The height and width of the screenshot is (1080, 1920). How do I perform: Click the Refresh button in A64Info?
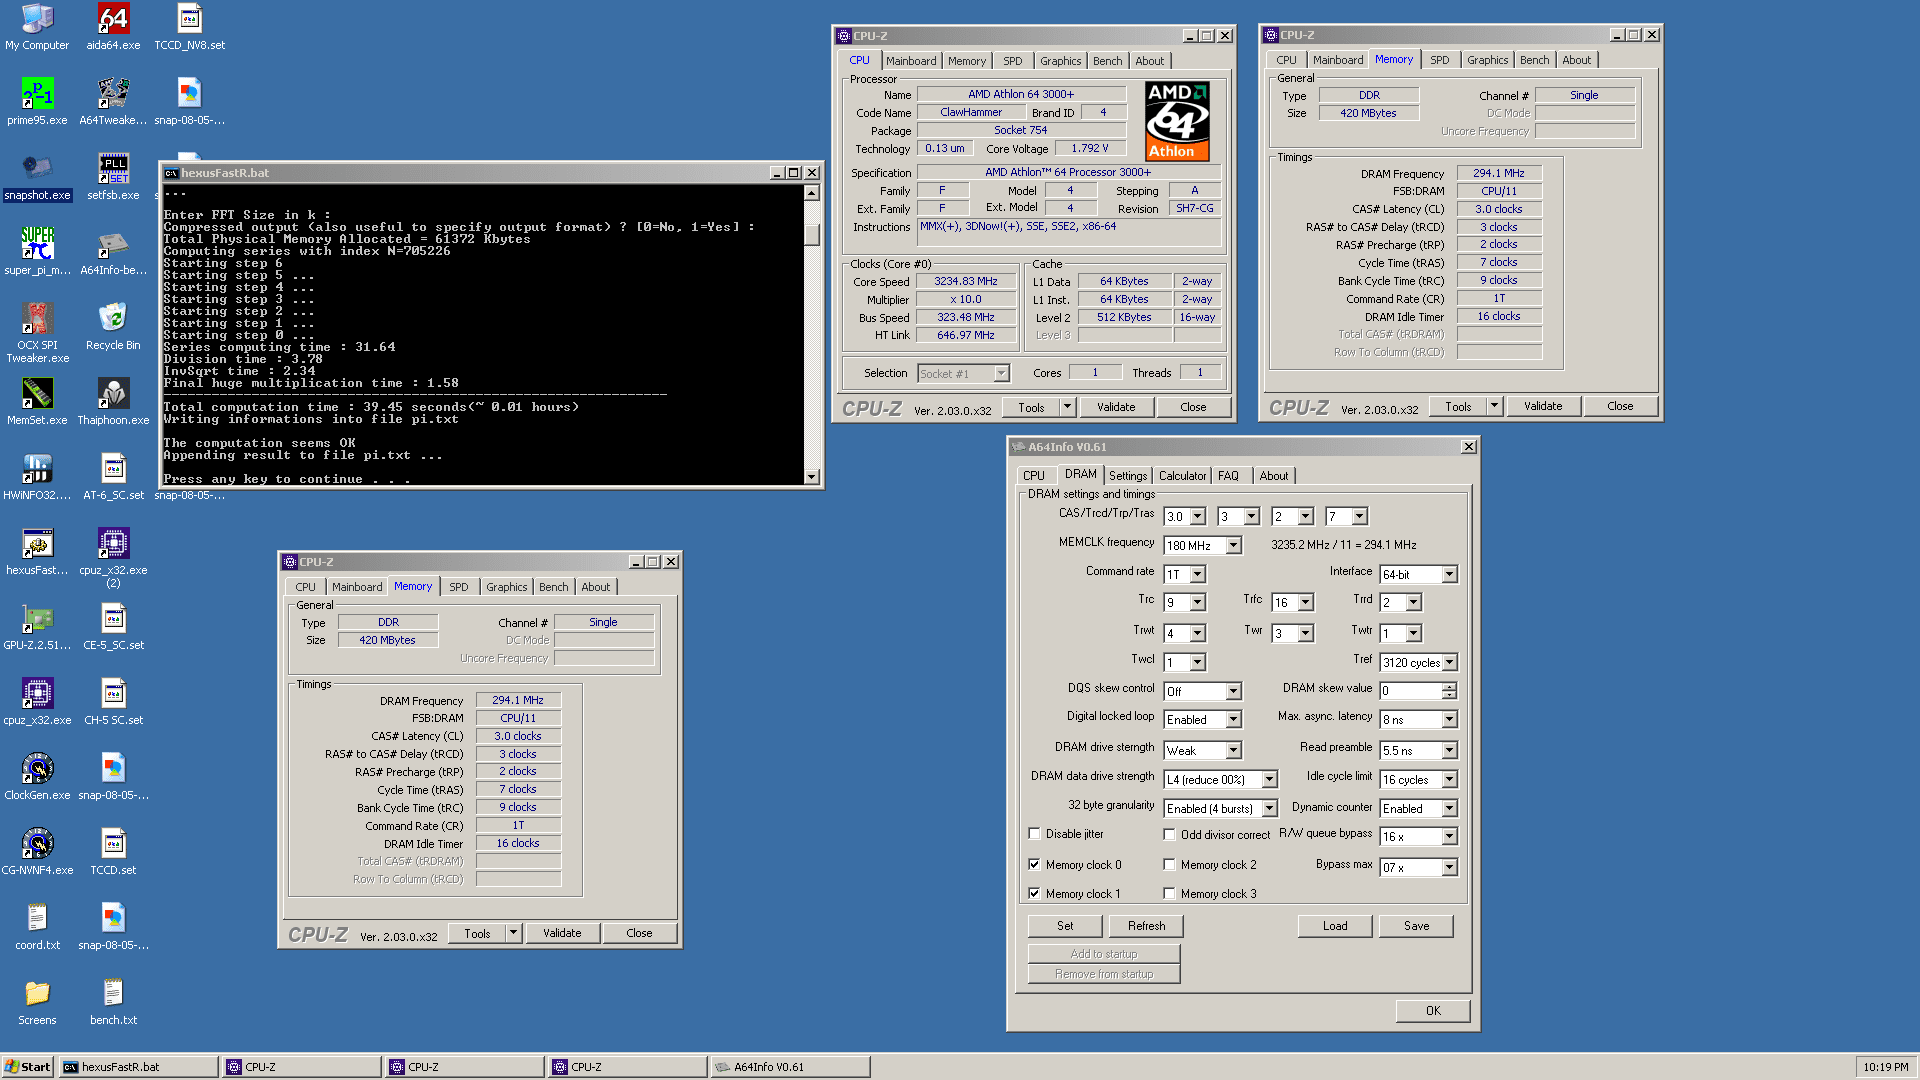pos(1146,926)
